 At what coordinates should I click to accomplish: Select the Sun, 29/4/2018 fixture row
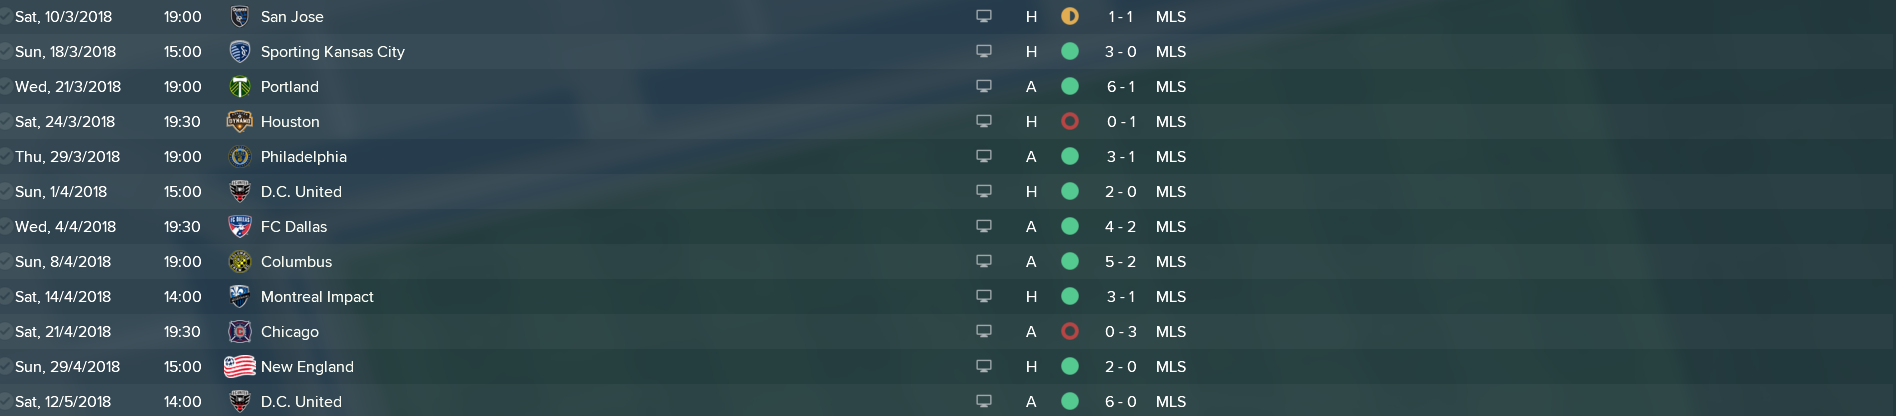coord(948,366)
